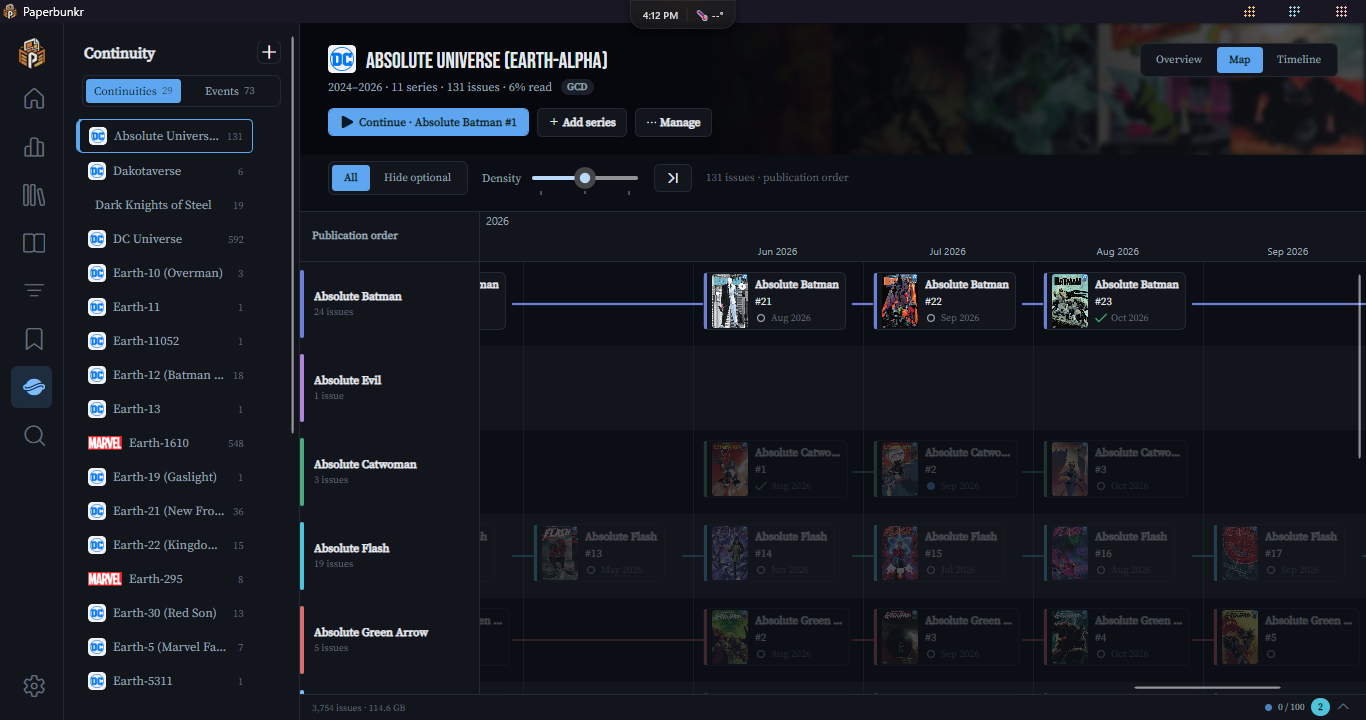Toggle read status circle on Absolute Batman #21
1366x720 pixels.
[761, 318]
